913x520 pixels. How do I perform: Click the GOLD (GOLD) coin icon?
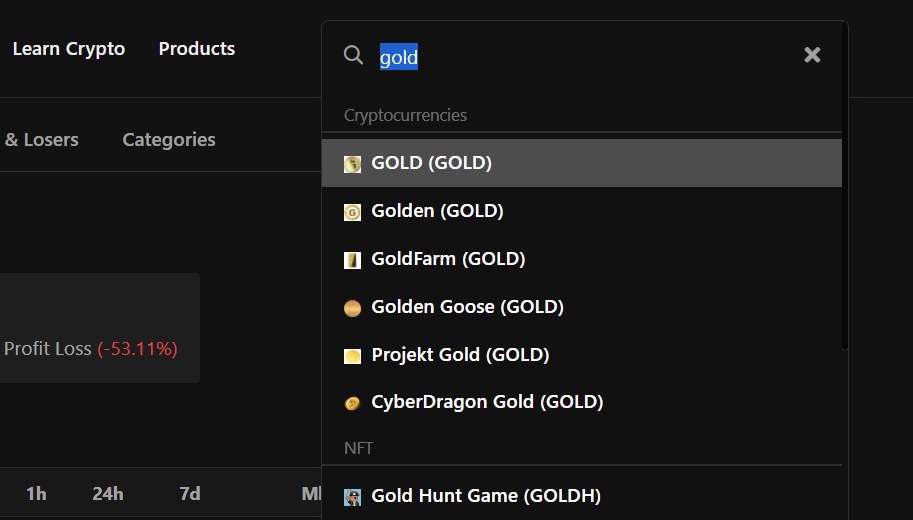352,164
